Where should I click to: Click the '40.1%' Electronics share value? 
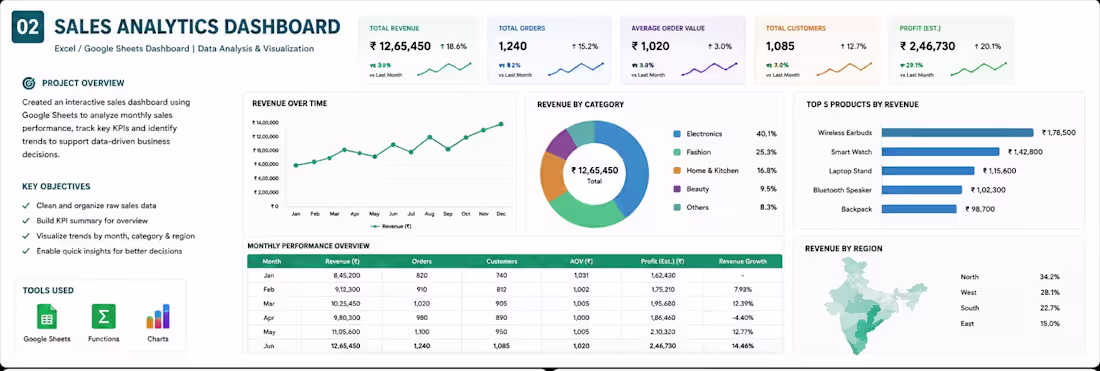(766, 134)
